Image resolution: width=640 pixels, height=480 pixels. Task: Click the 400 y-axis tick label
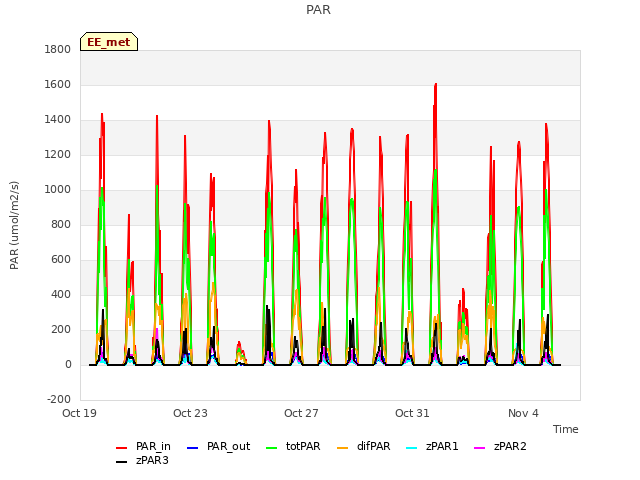(61, 295)
